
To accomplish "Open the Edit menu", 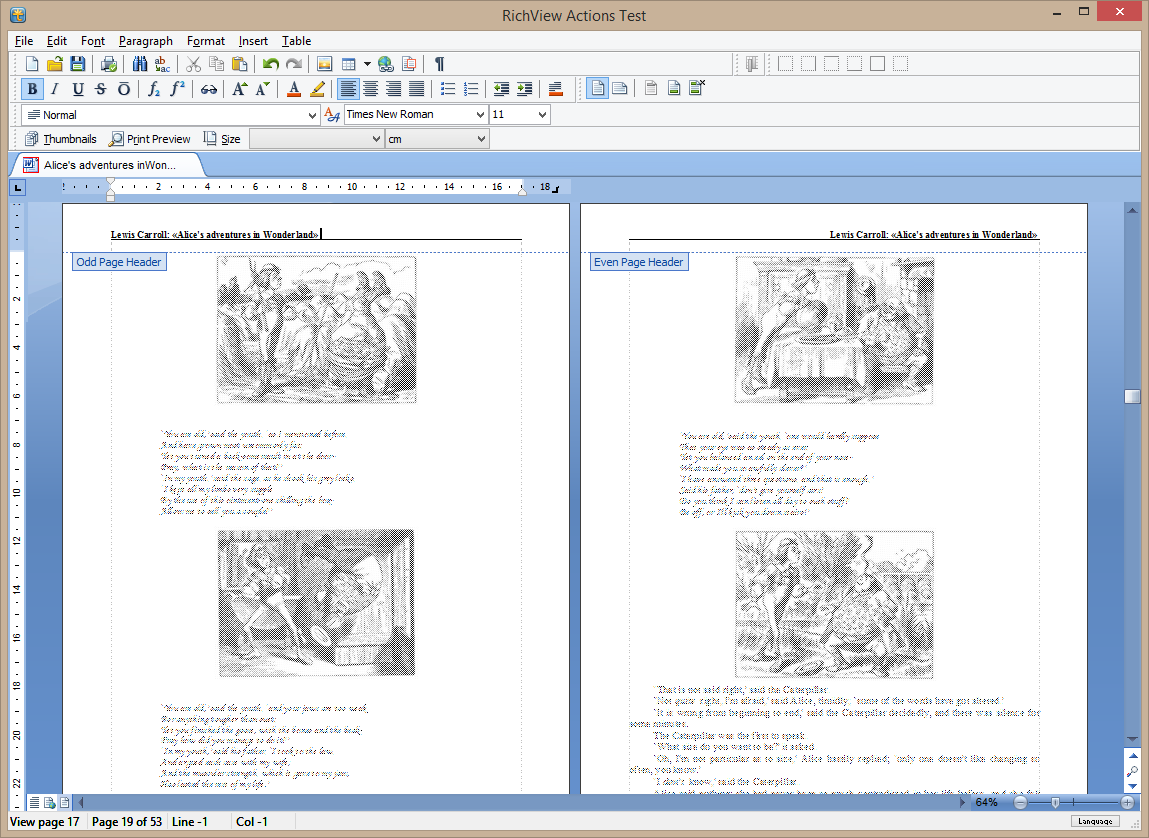I will 56,41.
